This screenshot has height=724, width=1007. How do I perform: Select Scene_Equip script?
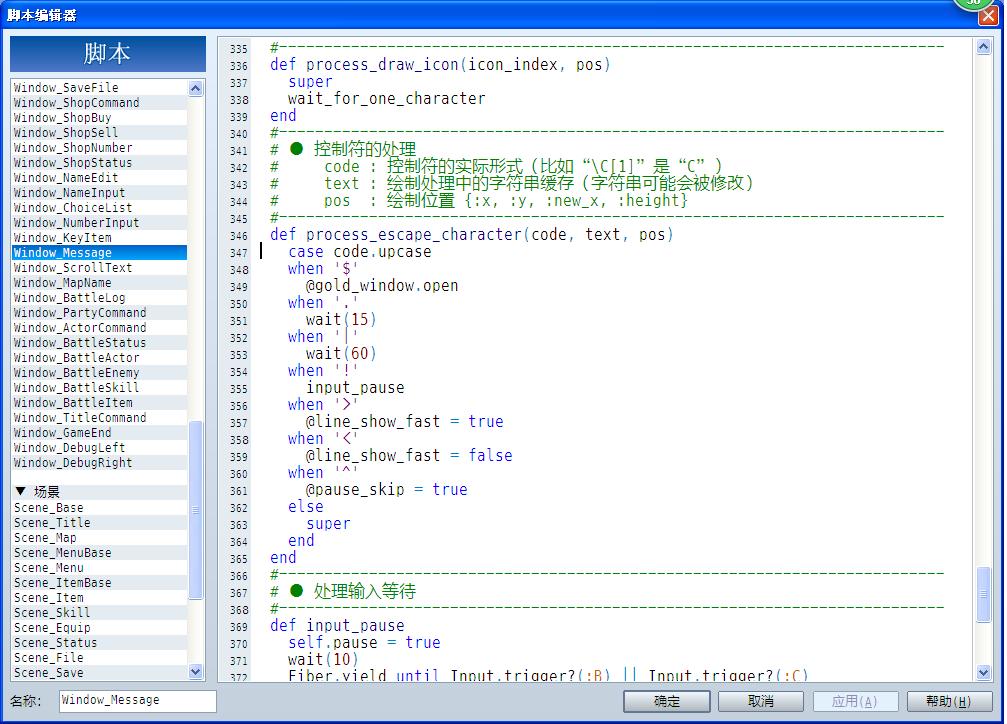tap(100, 628)
